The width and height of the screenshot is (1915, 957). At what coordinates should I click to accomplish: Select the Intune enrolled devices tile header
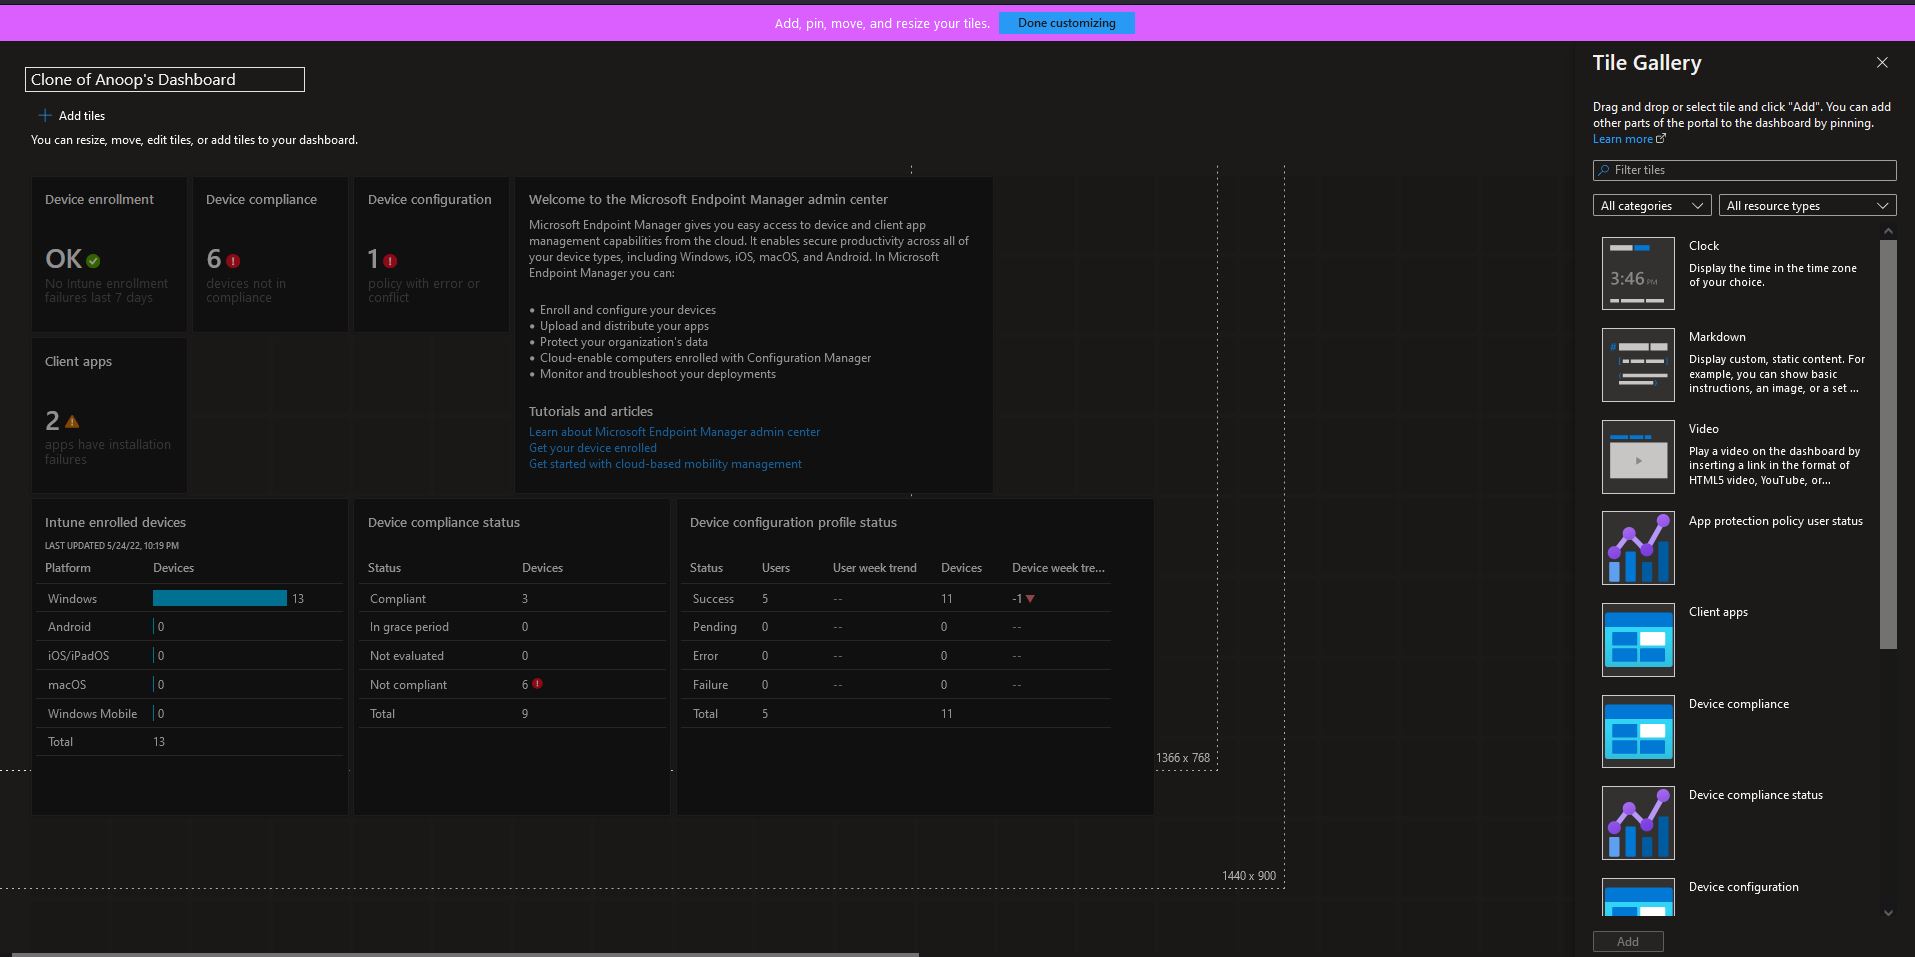point(115,522)
